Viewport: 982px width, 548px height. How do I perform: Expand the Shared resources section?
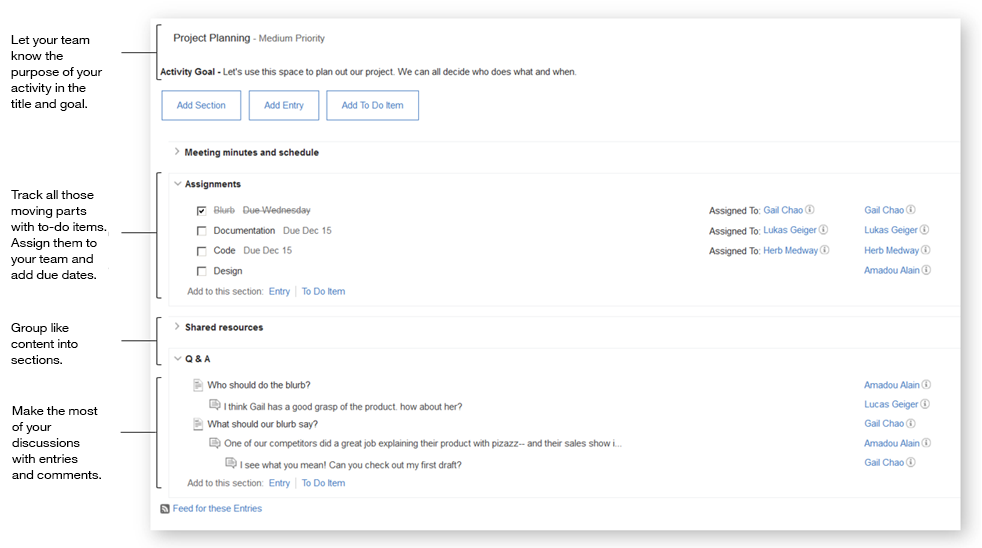point(177,327)
